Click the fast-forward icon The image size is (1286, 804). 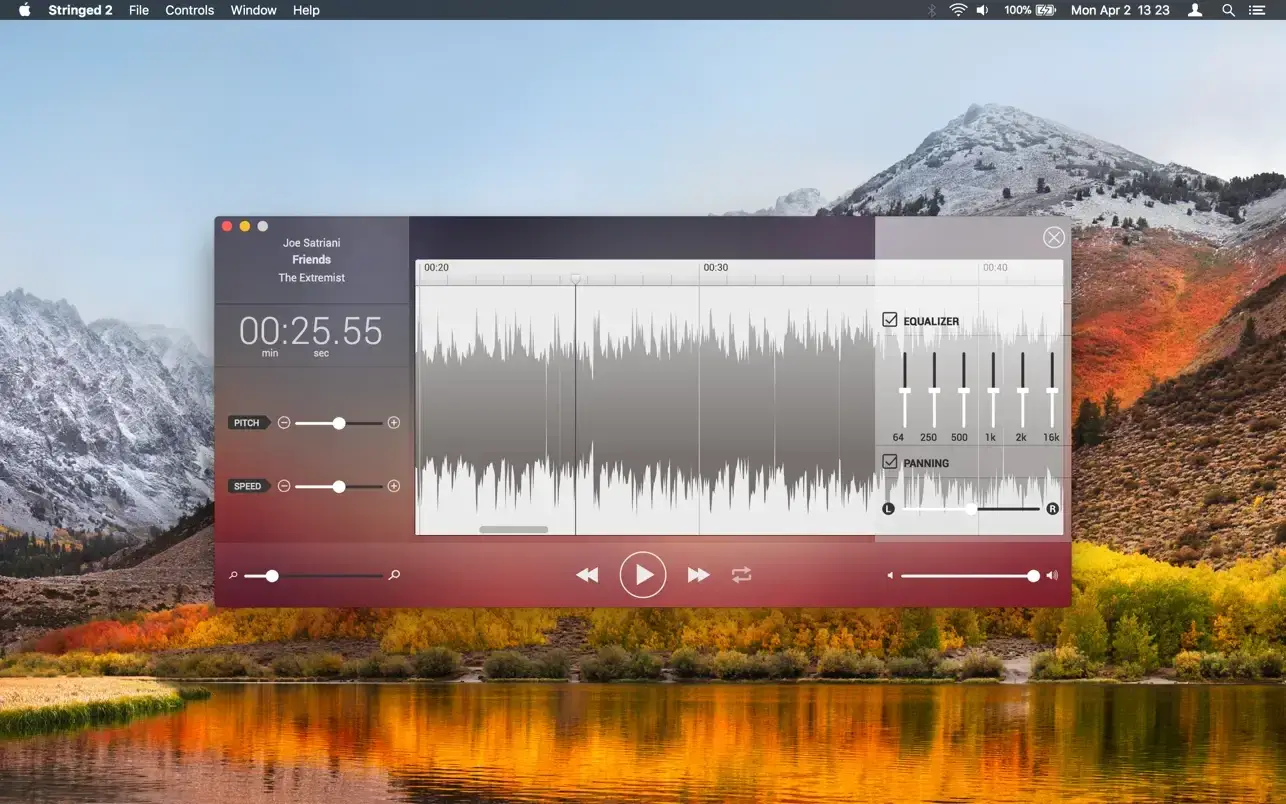tap(698, 575)
